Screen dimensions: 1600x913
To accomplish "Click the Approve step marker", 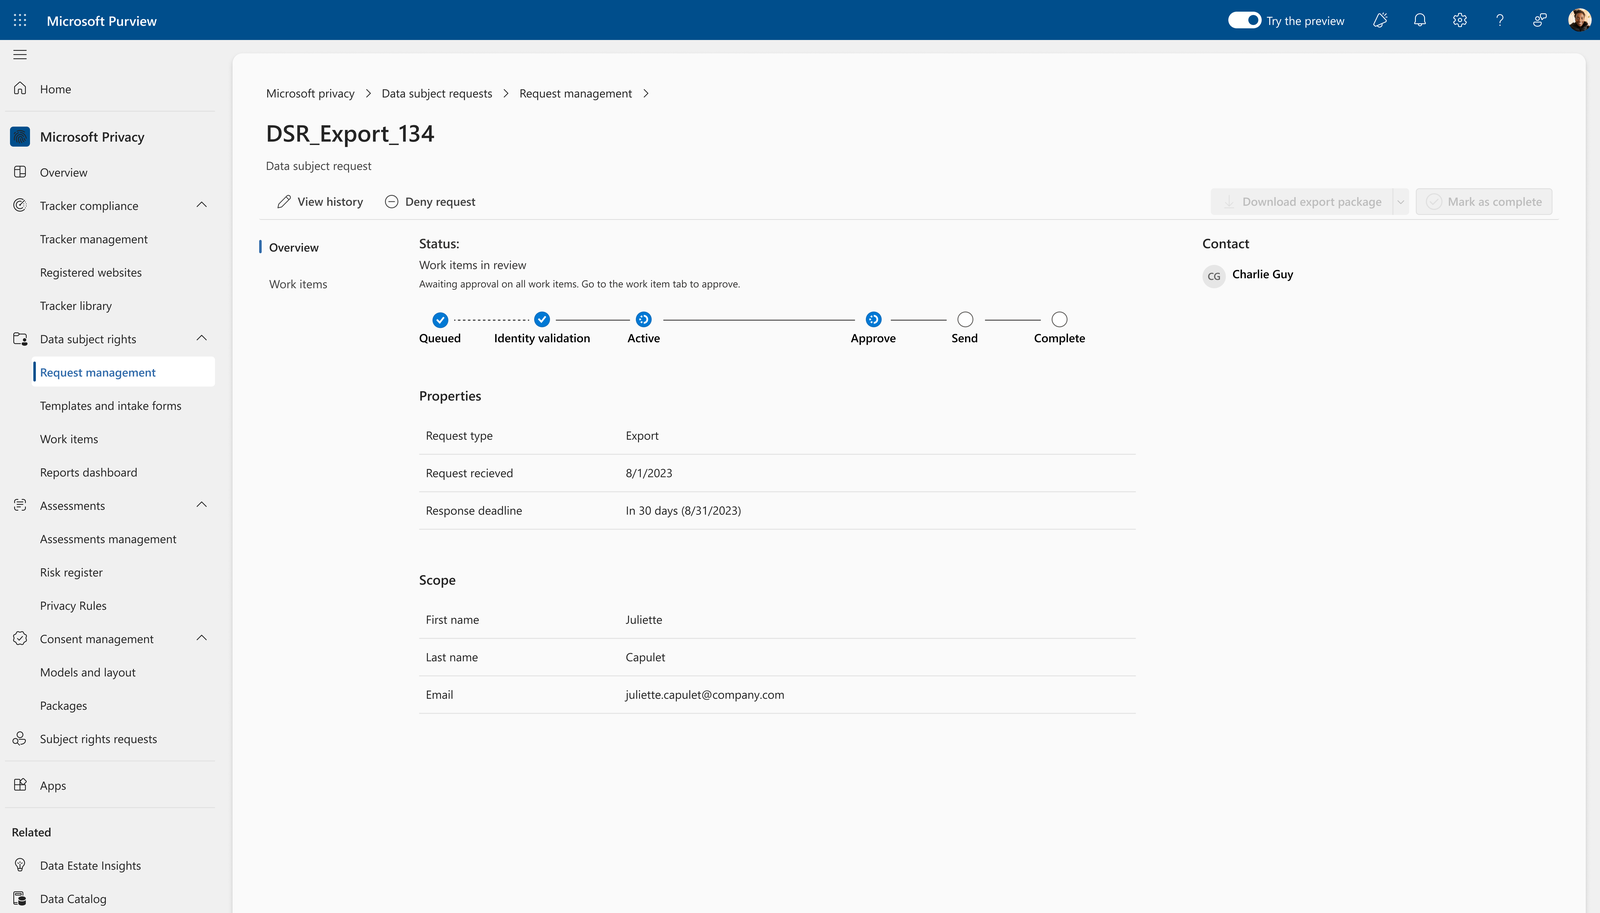I will (x=873, y=320).
